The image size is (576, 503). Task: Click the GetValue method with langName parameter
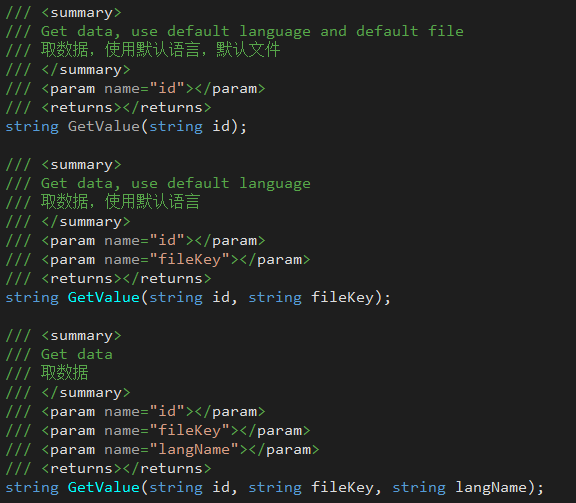(104, 488)
